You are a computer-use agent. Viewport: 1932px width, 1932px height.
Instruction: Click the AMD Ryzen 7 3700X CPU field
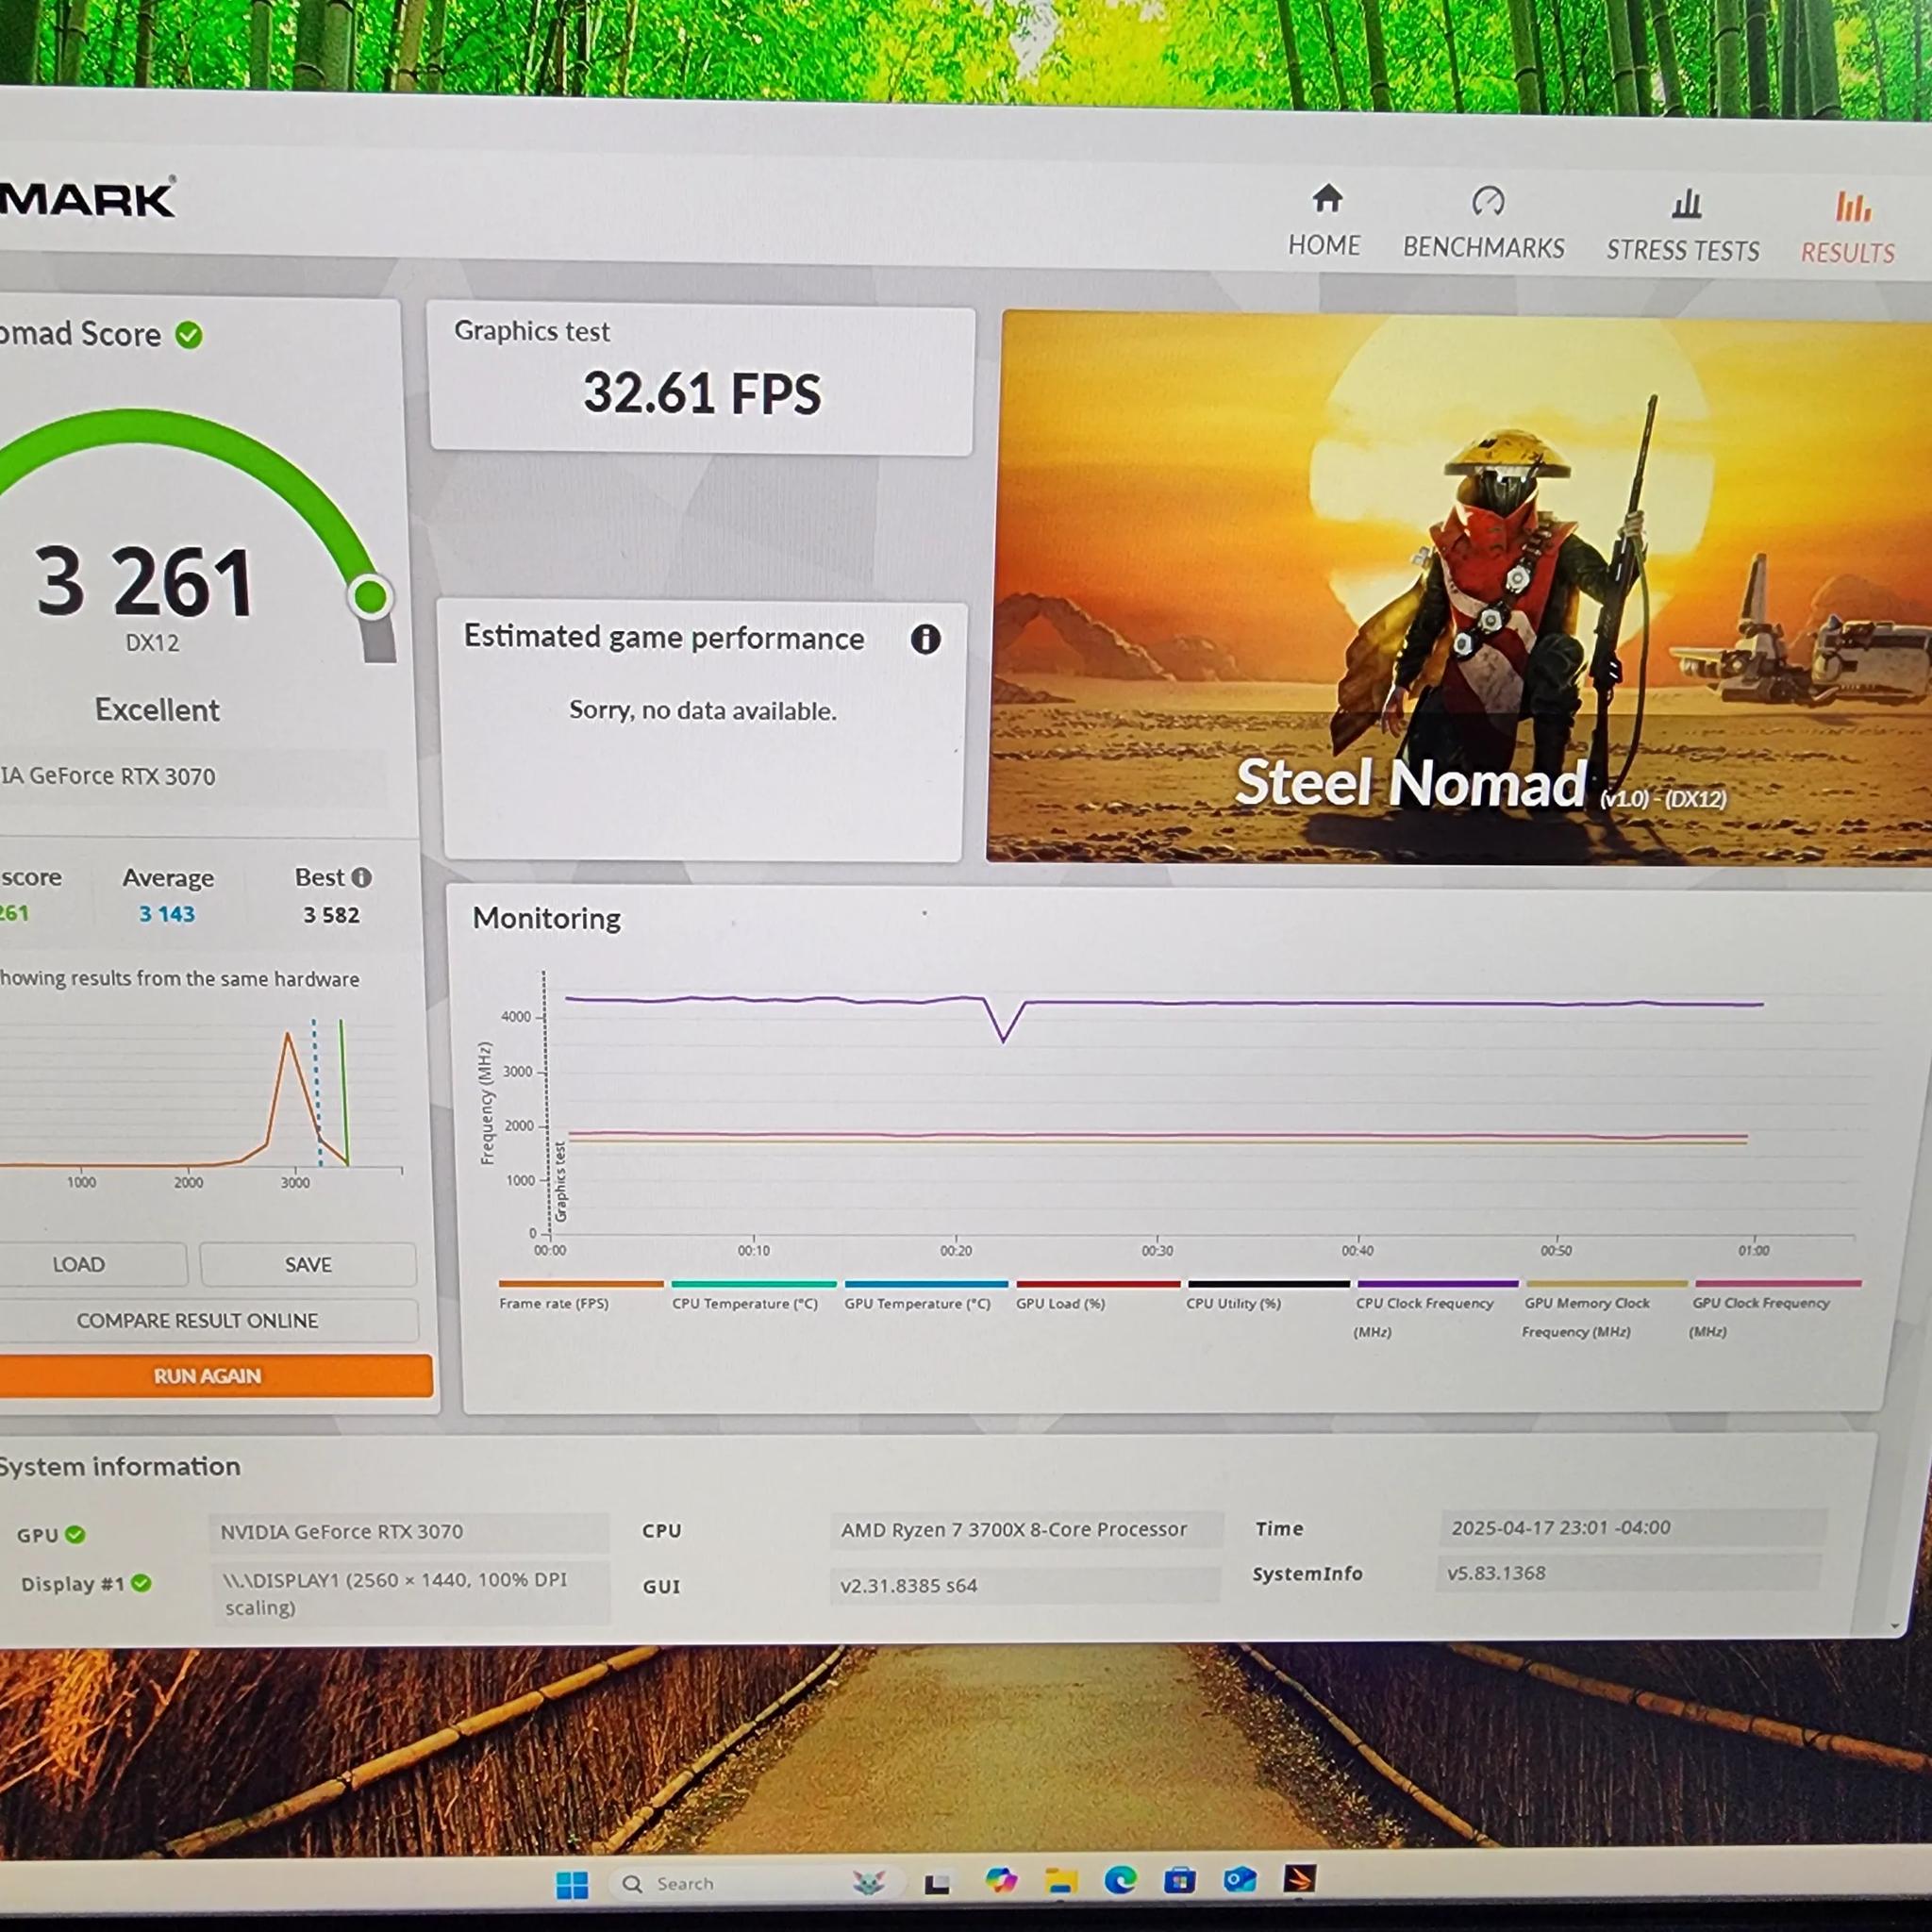pyautogui.click(x=1026, y=1530)
